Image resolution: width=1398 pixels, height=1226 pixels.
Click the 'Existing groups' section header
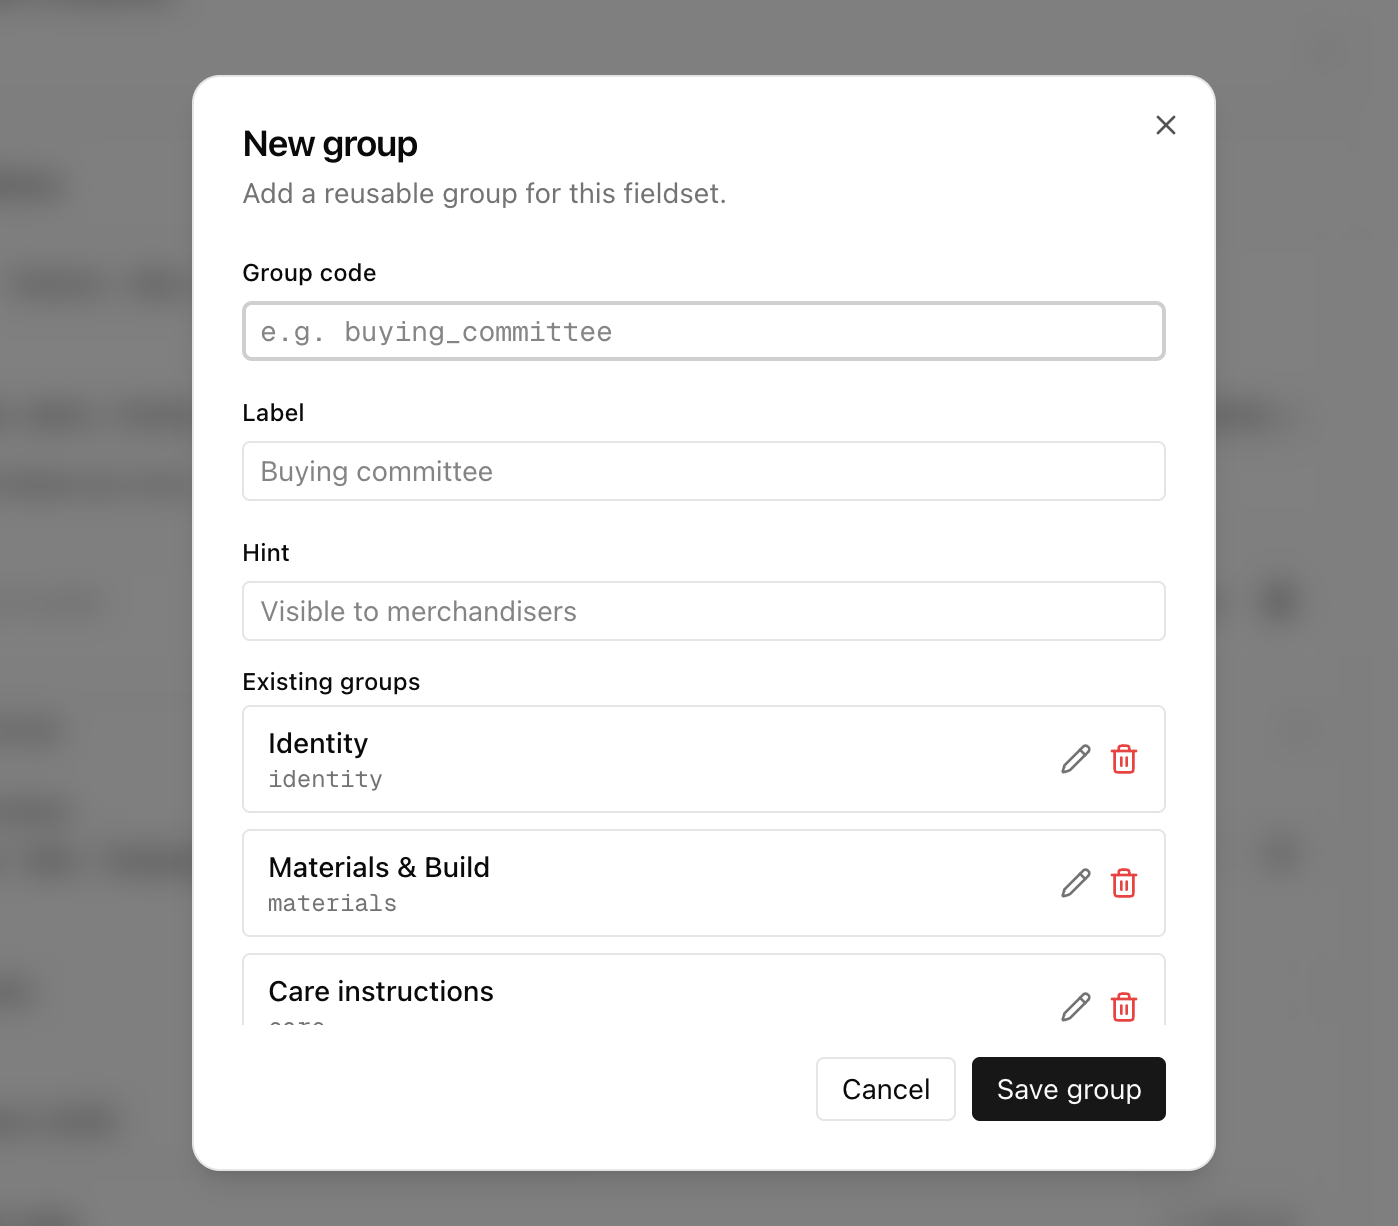pyautogui.click(x=331, y=681)
